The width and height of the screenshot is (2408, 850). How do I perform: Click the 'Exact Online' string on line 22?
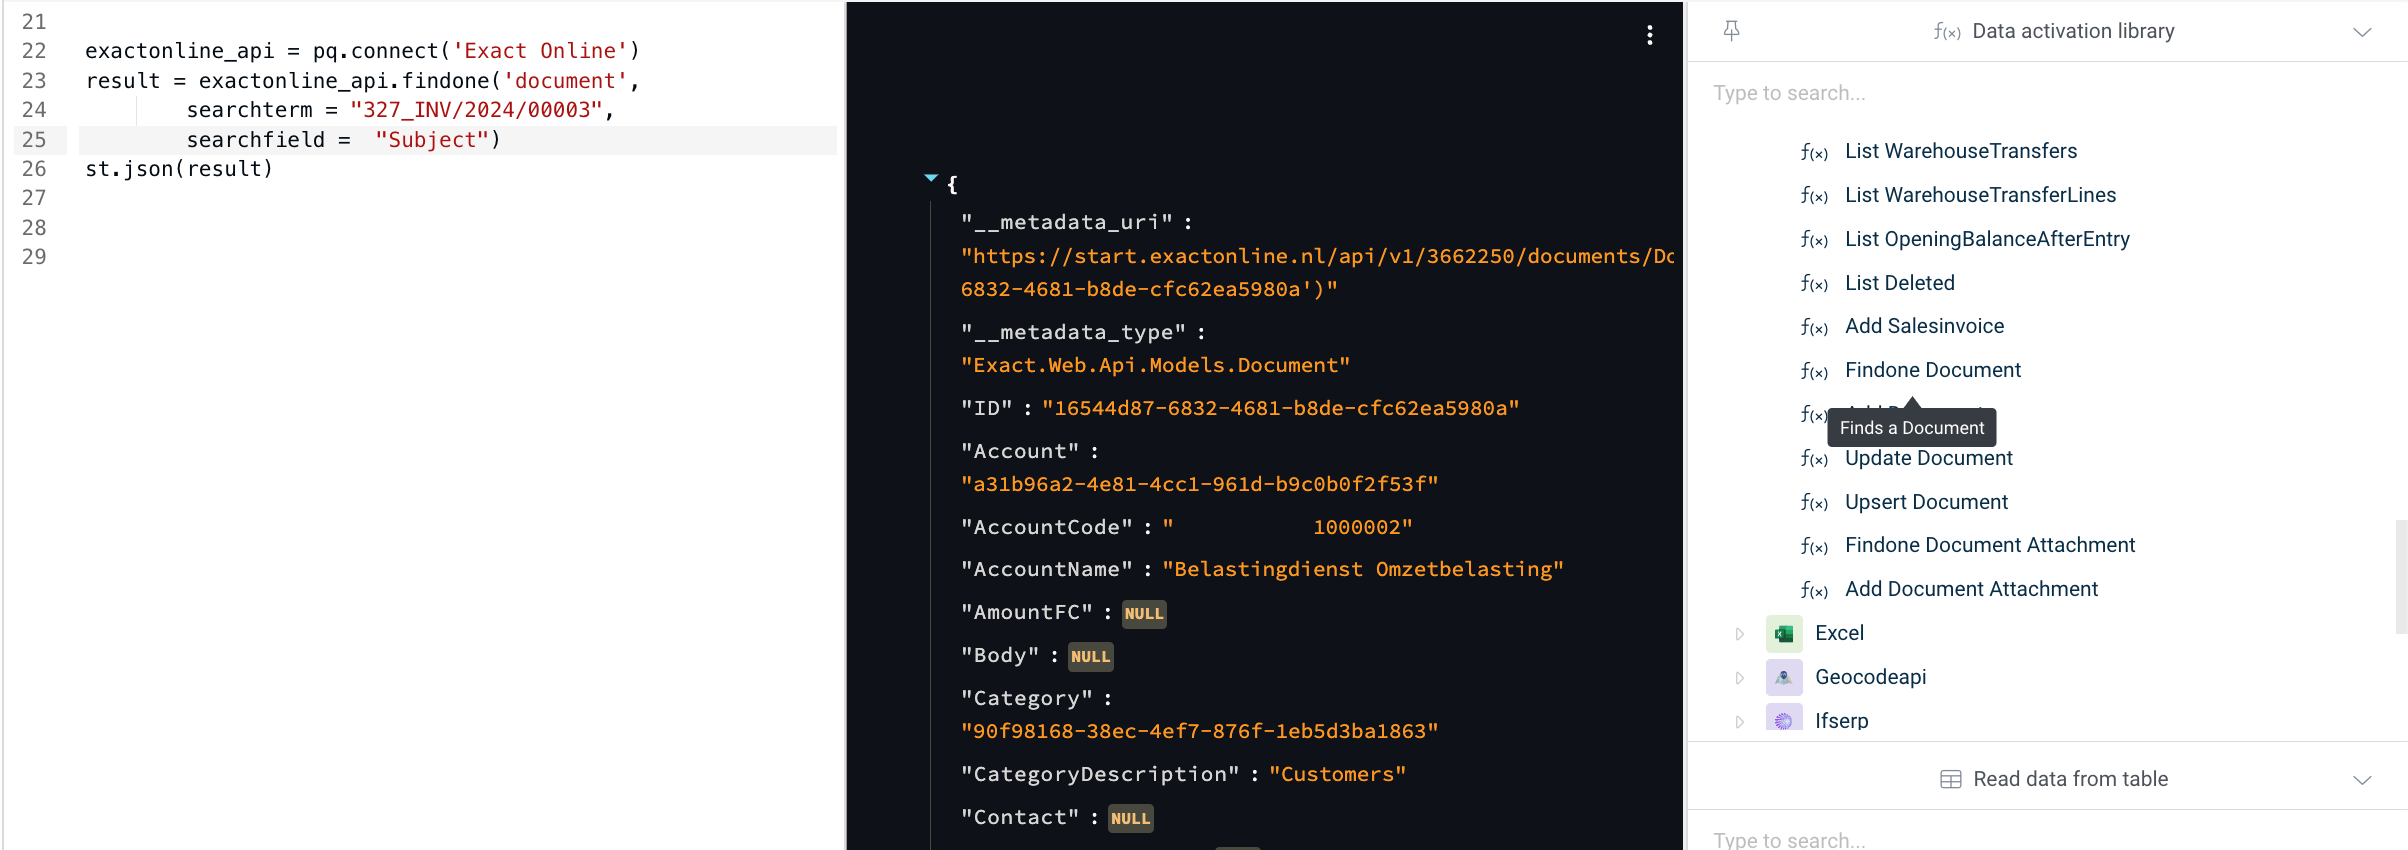tap(540, 51)
